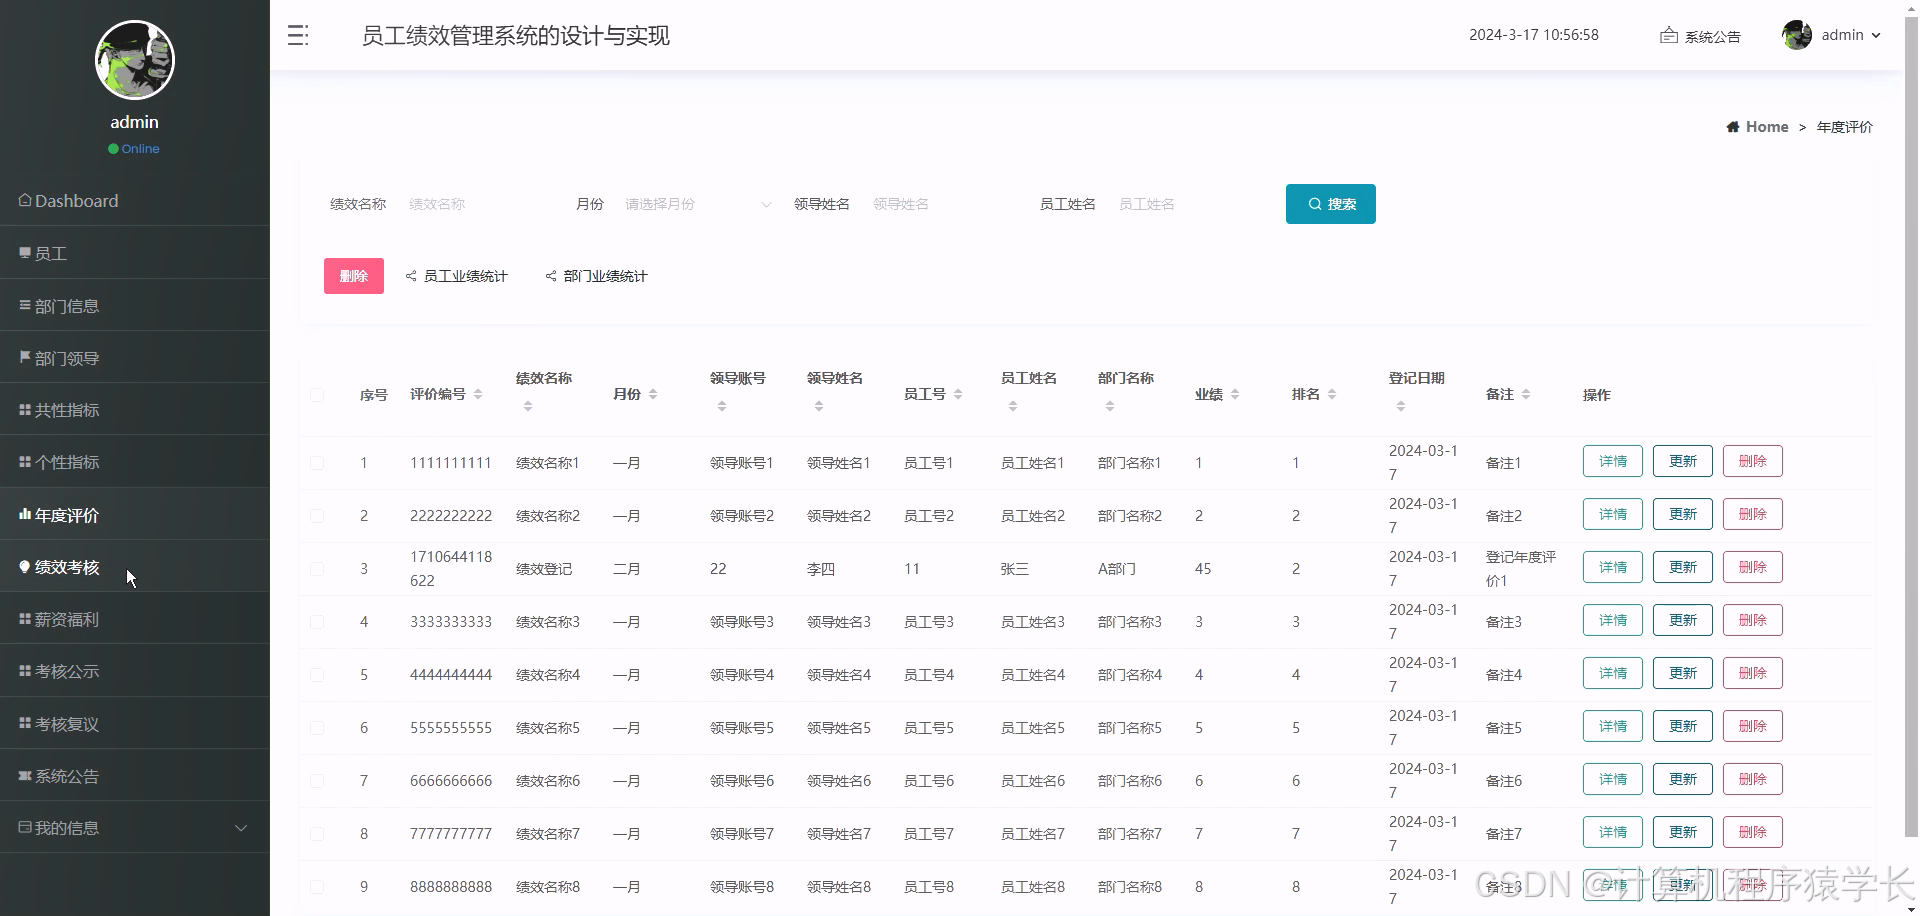Toggle the select-all checkbox in table header
The width and height of the screenshot is (1920, 916).
point(317,395)
